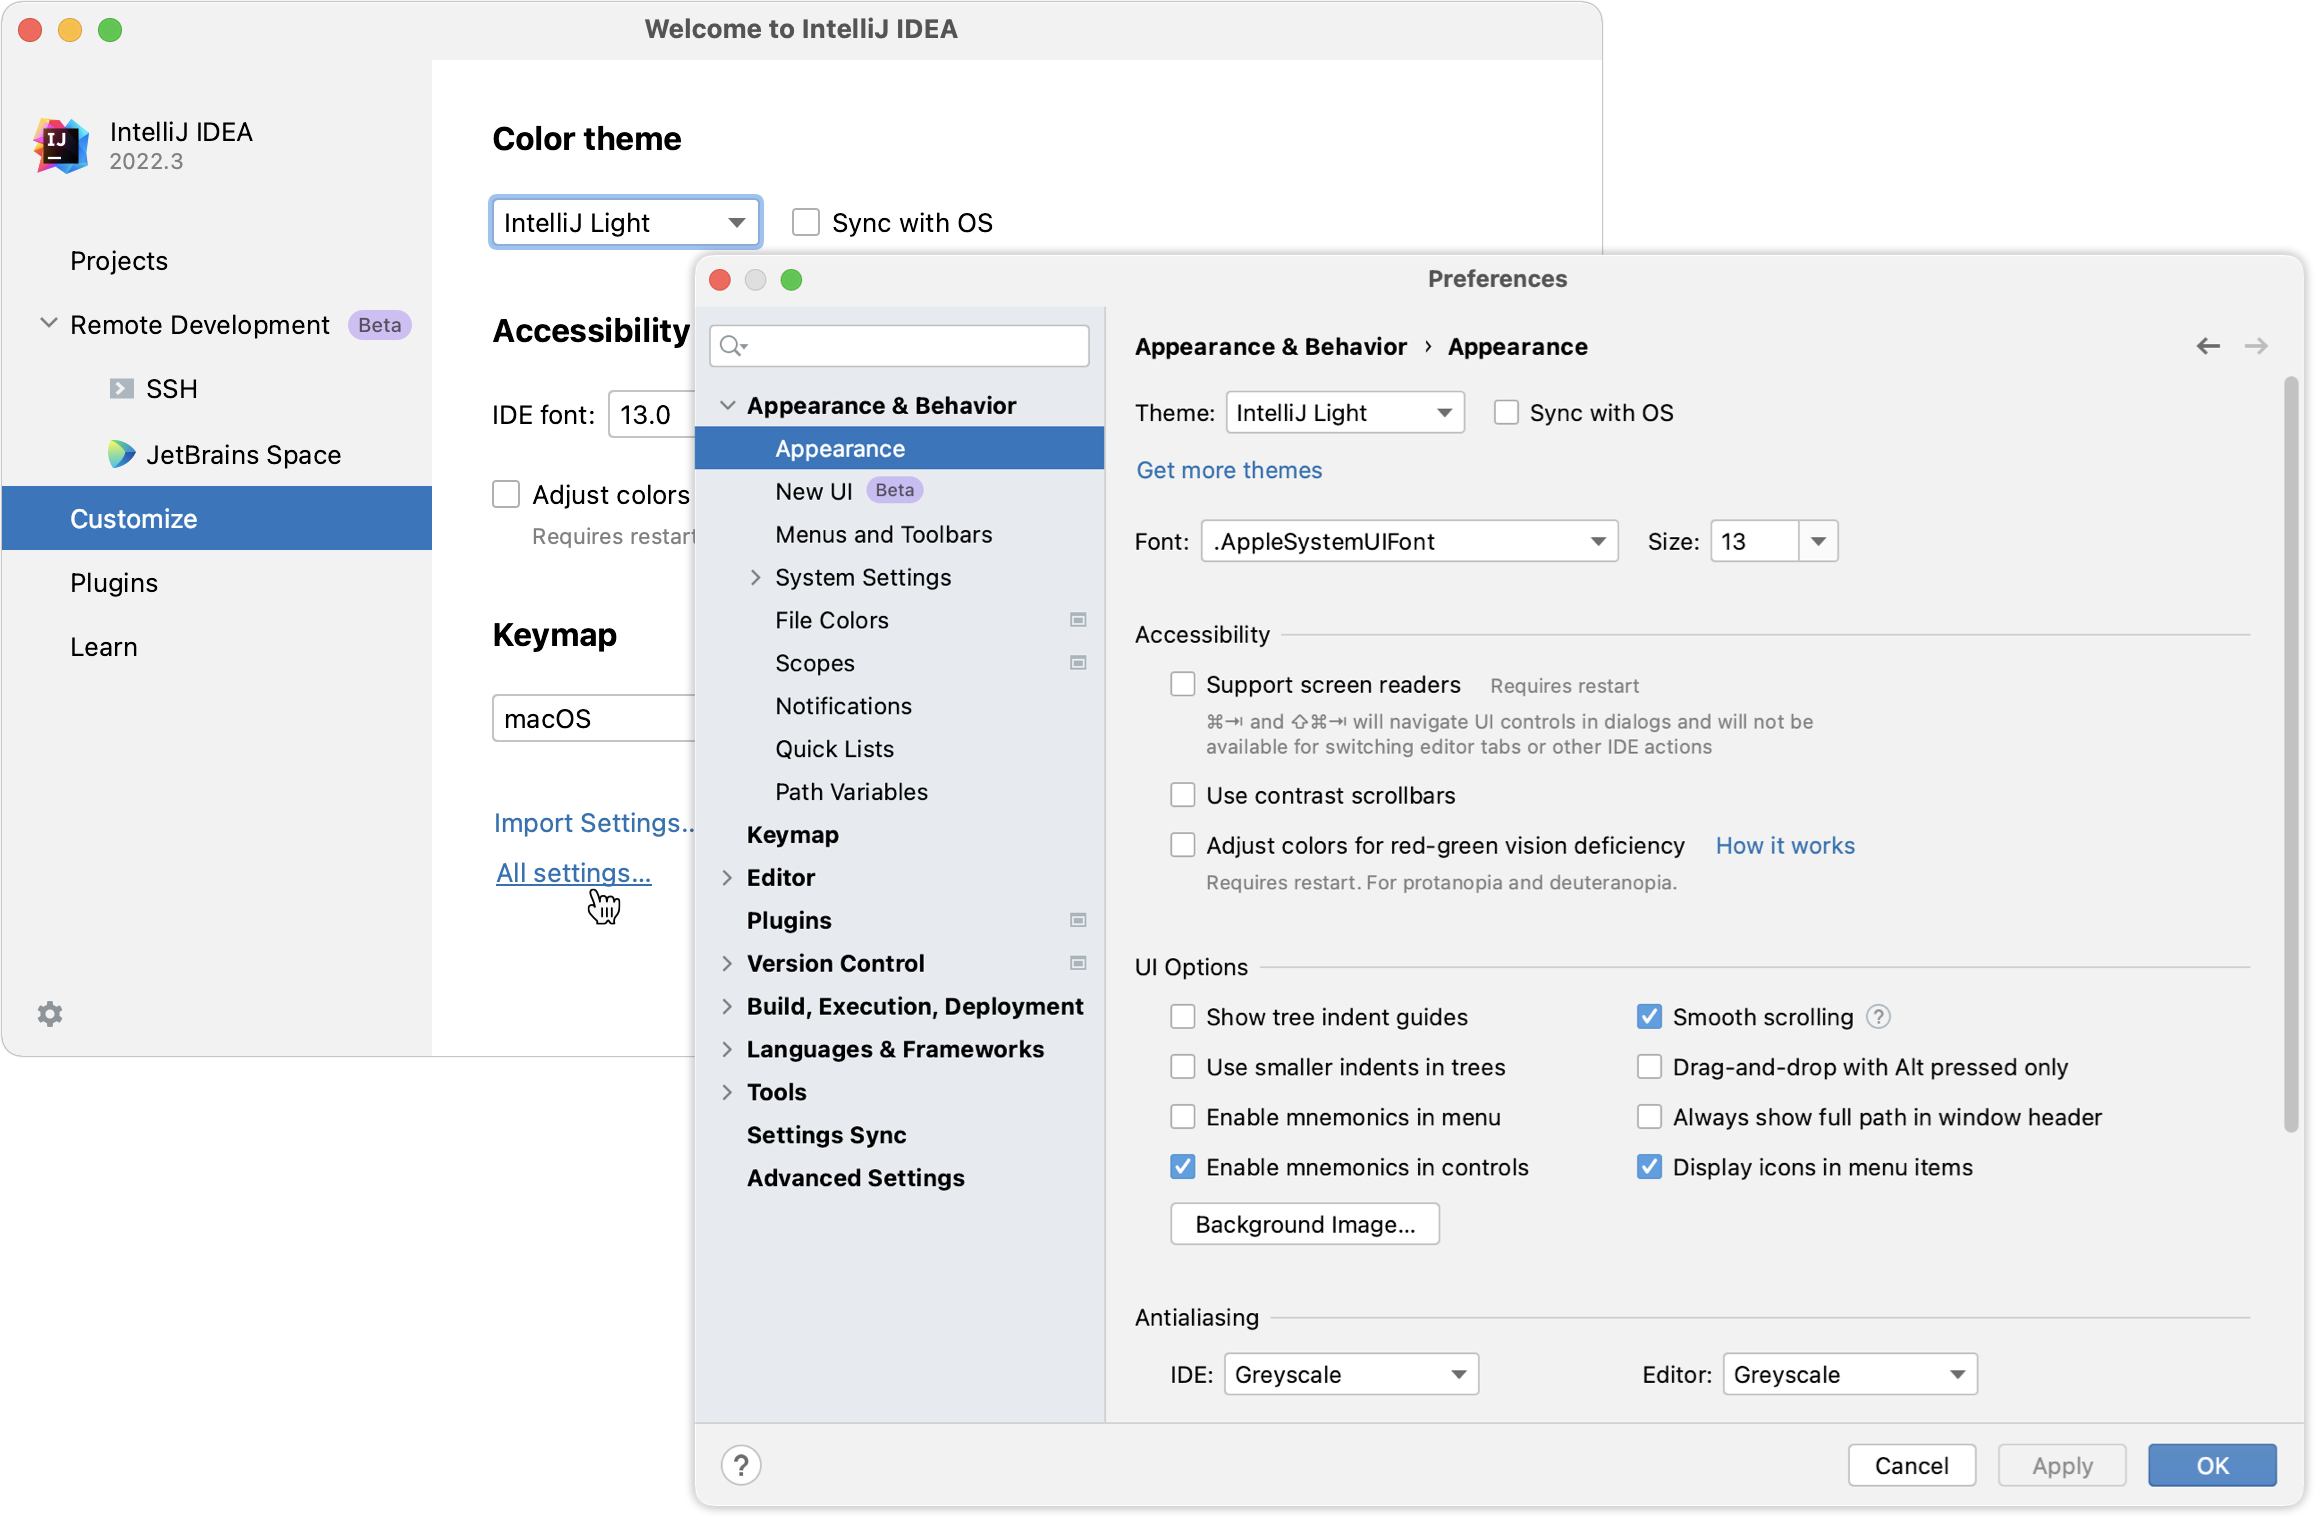This screenshot has height=1524, width=2324.
Task: Click the IntelliJ IDEA logo icon
Action: [61, 146]
